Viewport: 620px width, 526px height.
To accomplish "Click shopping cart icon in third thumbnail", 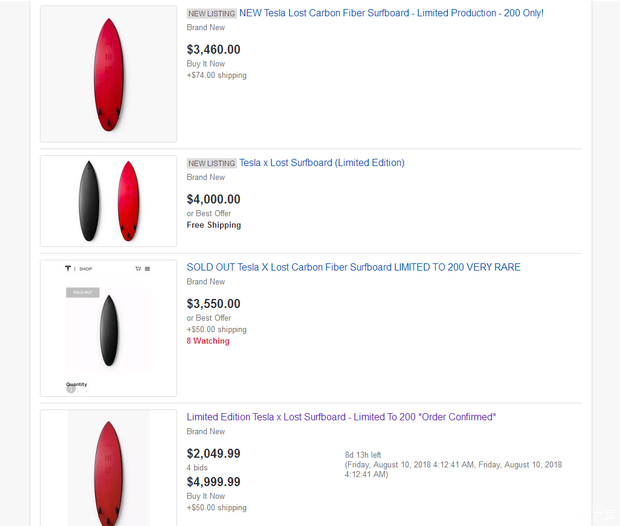I will tap(138, 268).
